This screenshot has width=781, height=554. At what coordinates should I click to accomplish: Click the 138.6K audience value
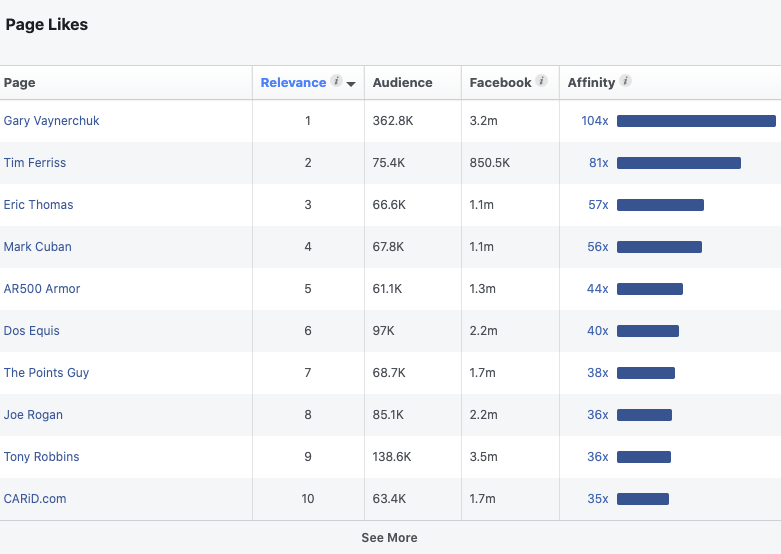coord(392,457)
